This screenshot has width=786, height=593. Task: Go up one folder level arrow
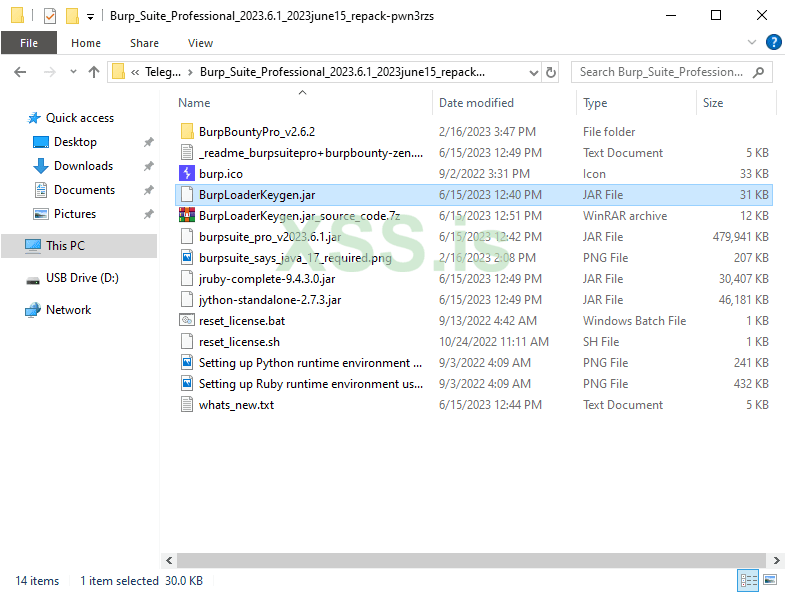click(x=94, y=72)
